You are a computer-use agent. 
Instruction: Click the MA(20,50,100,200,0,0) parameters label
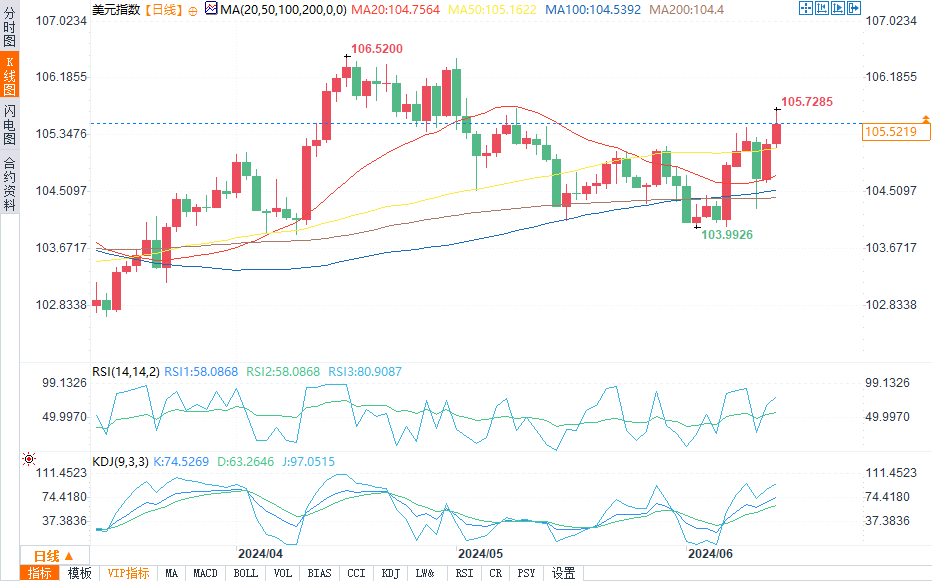[x=284, y=10]
